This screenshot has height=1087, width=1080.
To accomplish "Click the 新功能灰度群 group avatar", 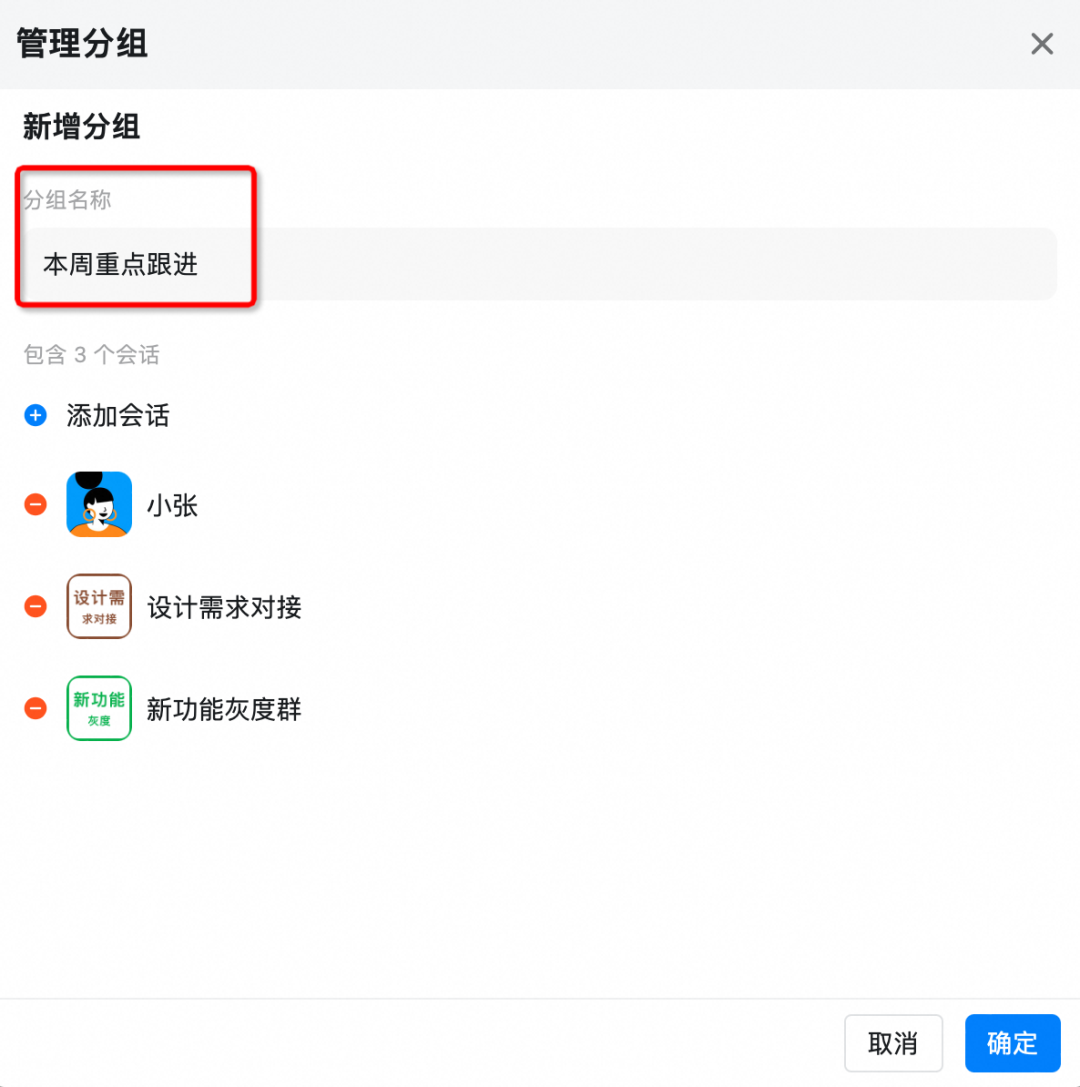I will 99,708.
